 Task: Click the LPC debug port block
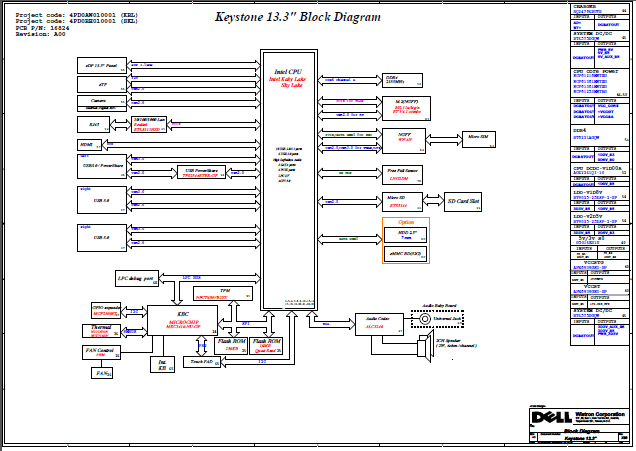coord(135,277)
